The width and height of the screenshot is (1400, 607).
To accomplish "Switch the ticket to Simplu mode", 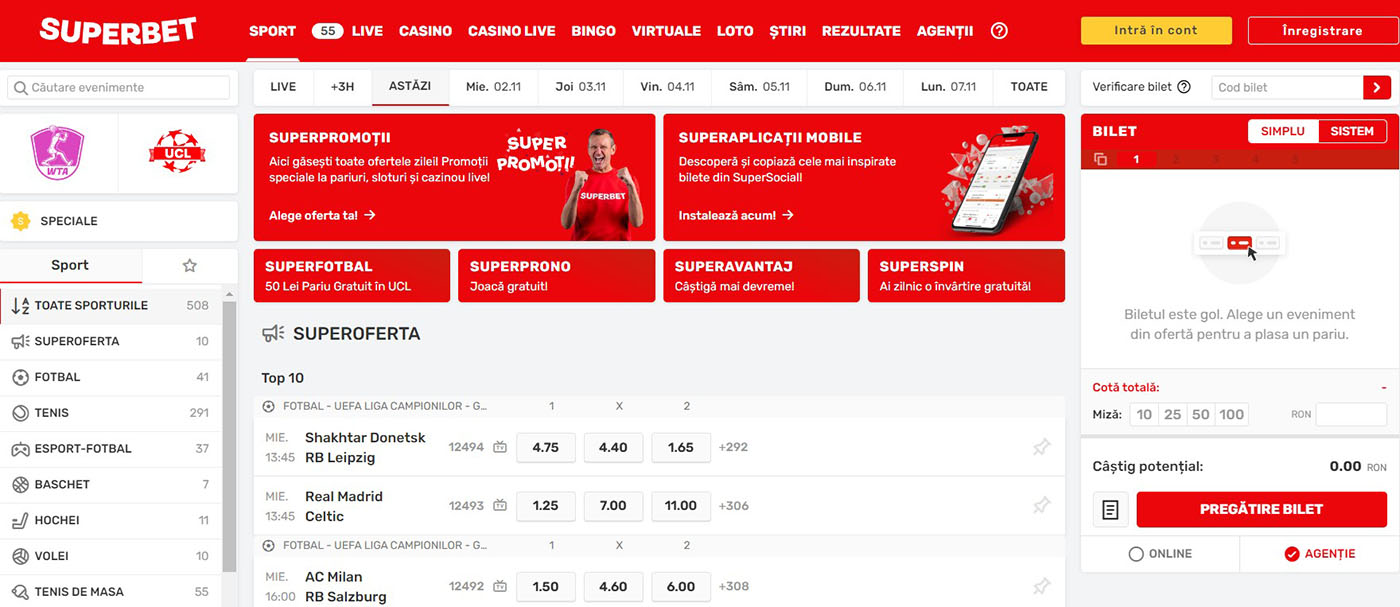I will 1283,131.
